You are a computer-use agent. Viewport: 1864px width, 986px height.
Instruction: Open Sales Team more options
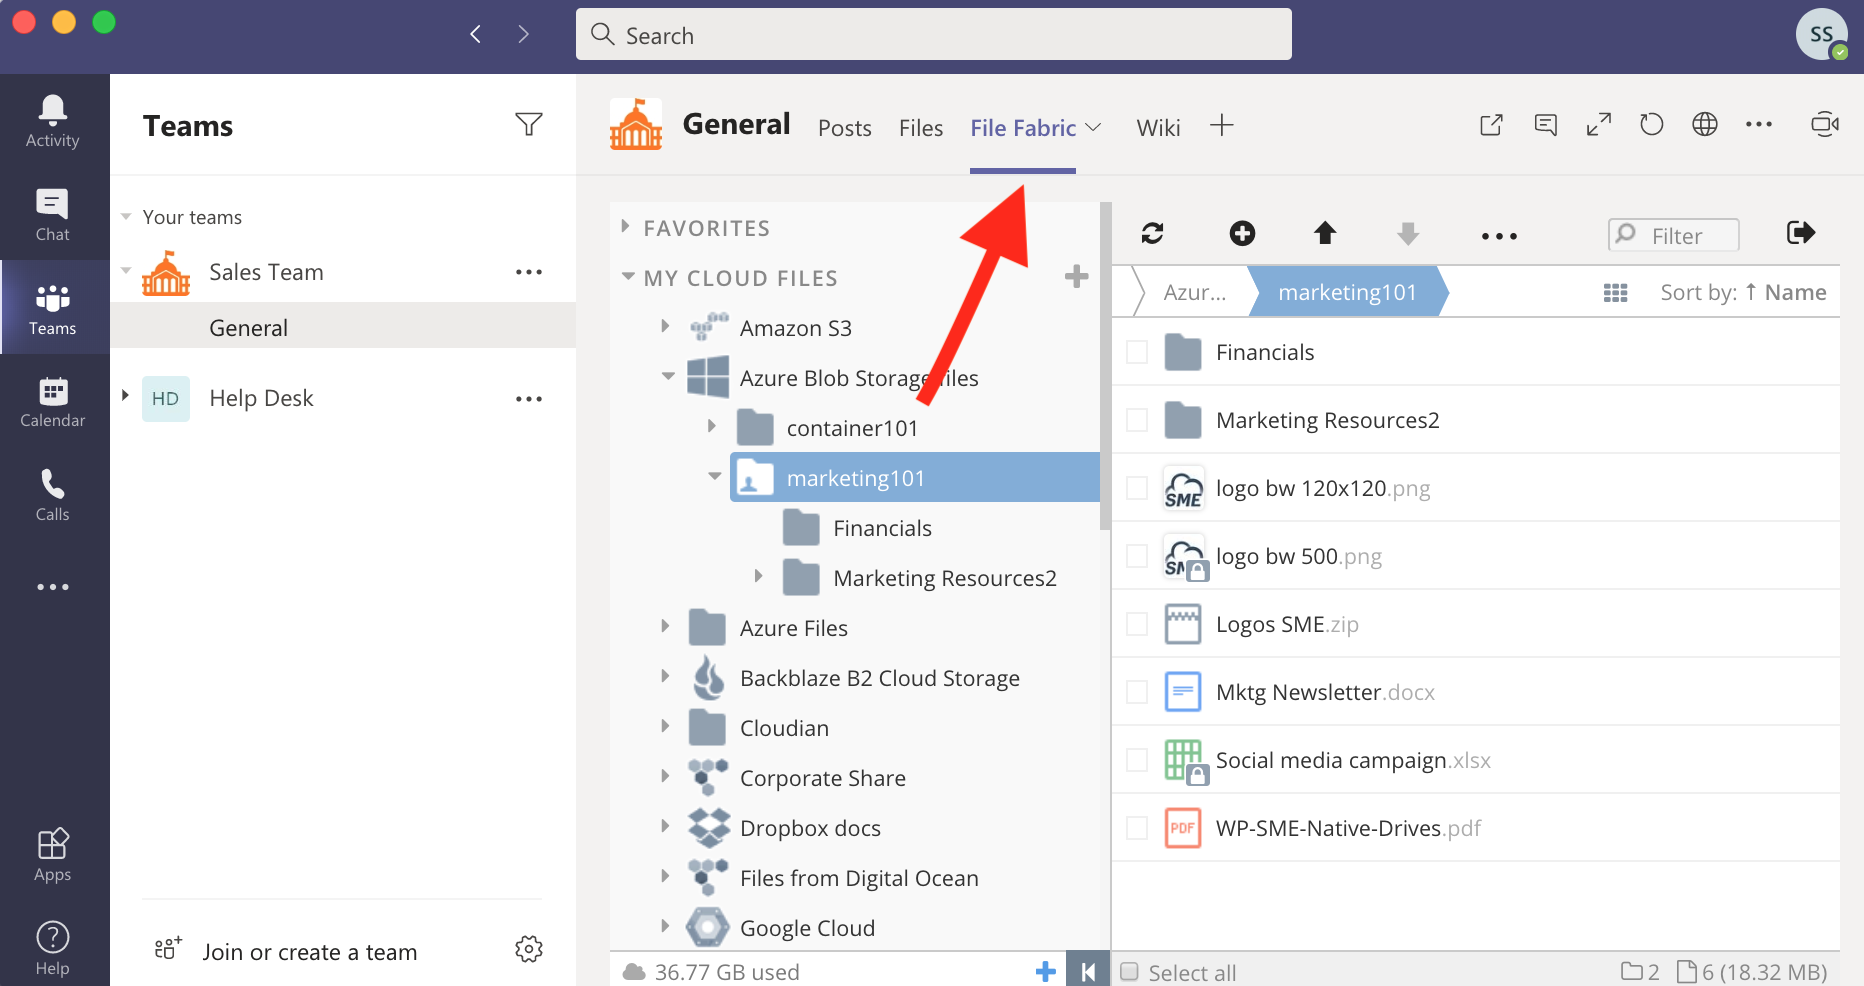point(528,272)
